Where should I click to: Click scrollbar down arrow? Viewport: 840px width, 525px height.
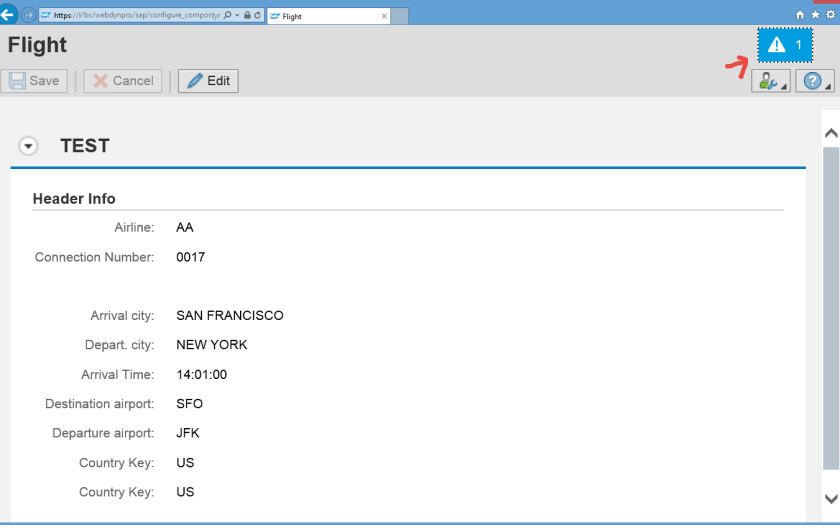pyautogui.click(x=831, y=499)
